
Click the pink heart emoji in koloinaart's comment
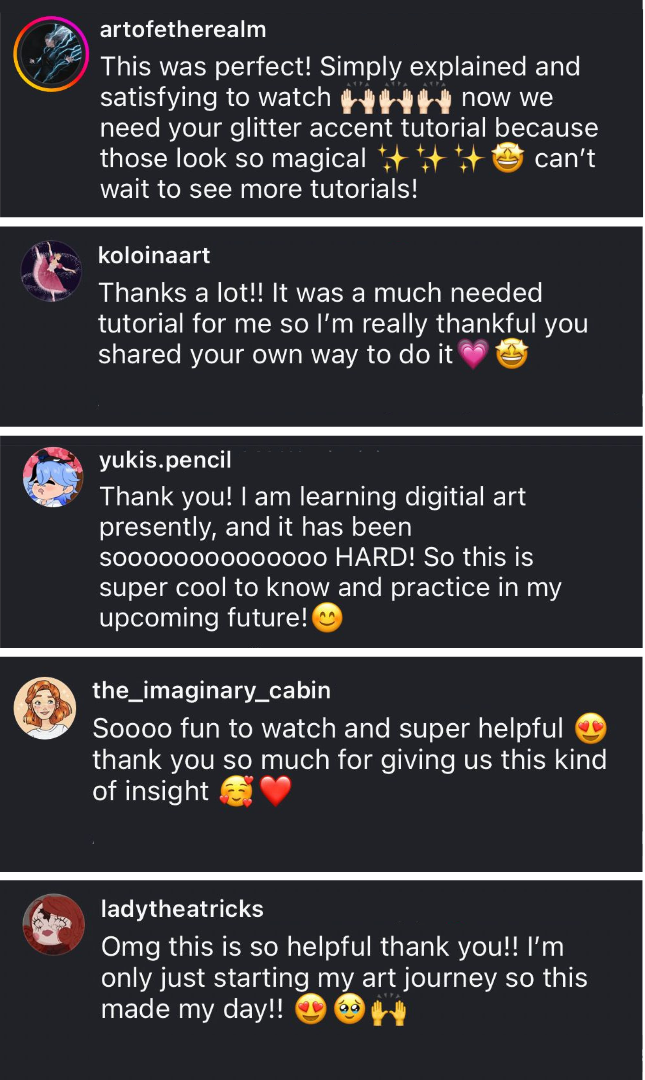(473, 355)
